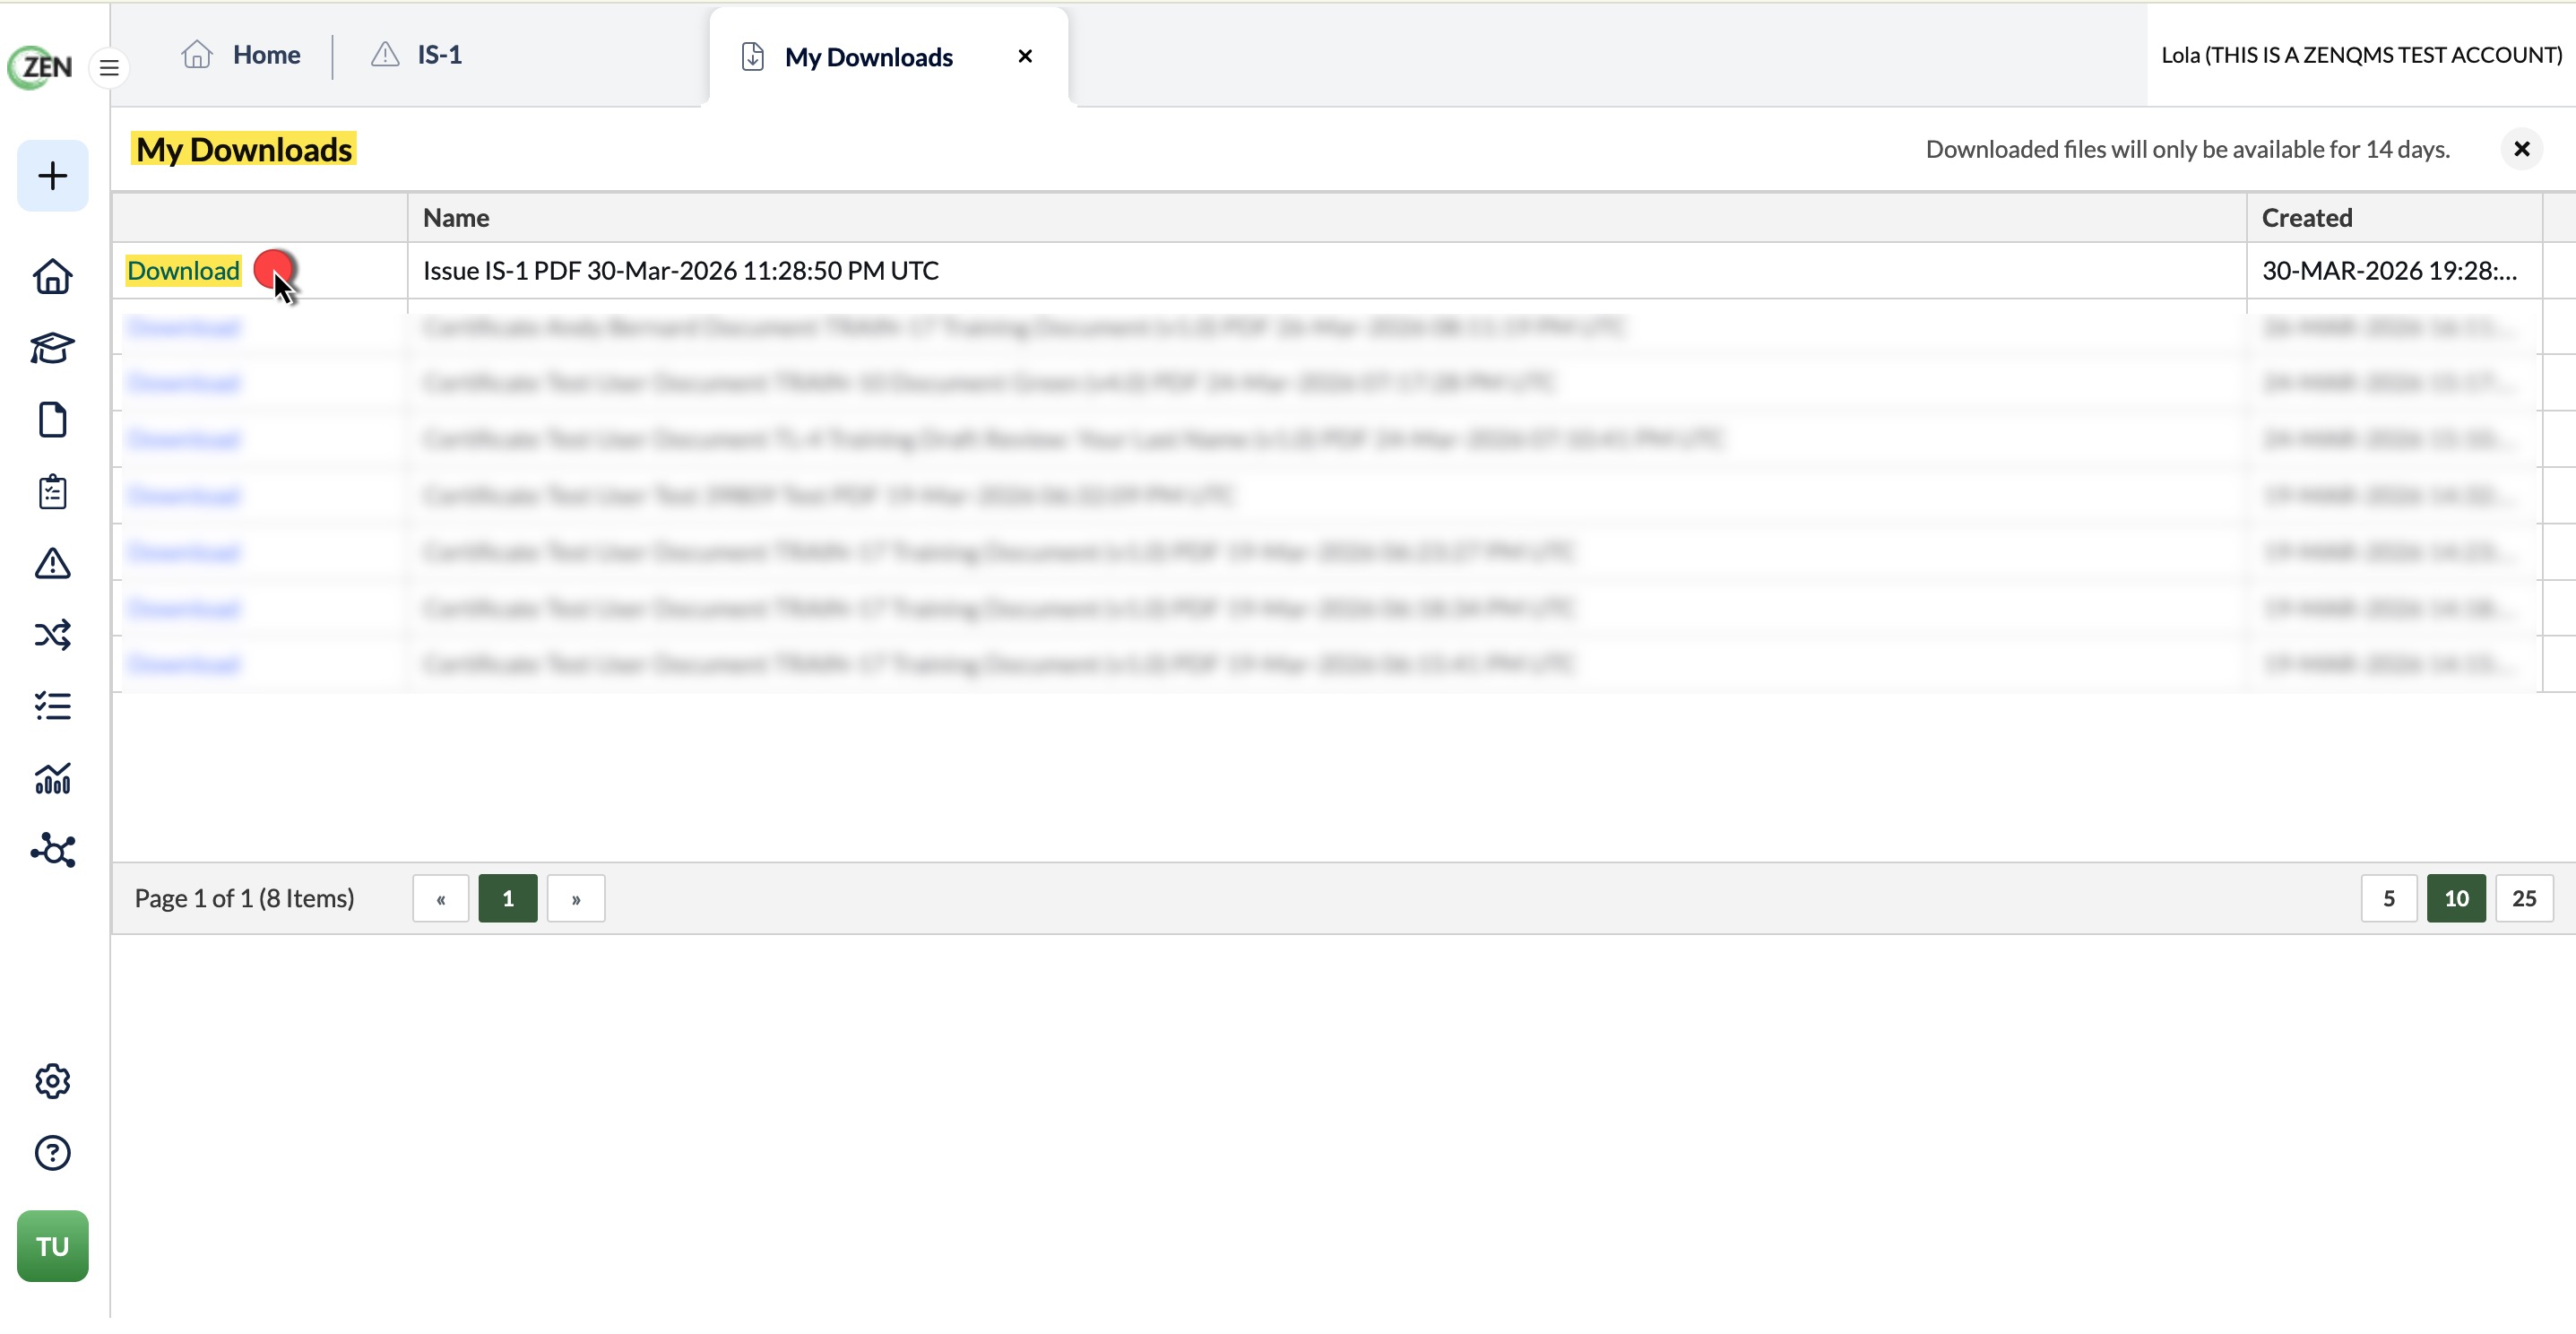Viewport: 2576px width, 1334px height.
Task: Click Download link for Issue IS-1 PDF
Action: pyautogui.click(x=183, y=271)
